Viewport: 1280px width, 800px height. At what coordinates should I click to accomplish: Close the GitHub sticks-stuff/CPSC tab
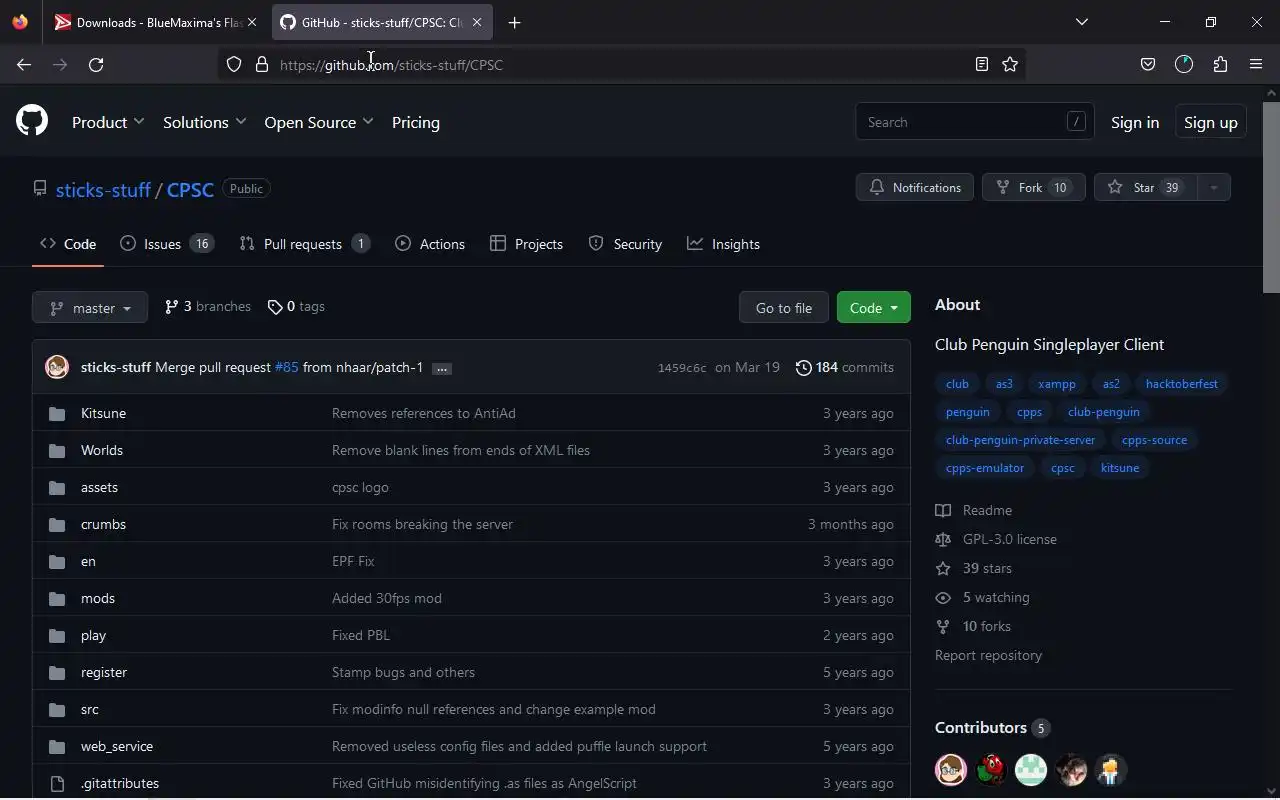477,22
